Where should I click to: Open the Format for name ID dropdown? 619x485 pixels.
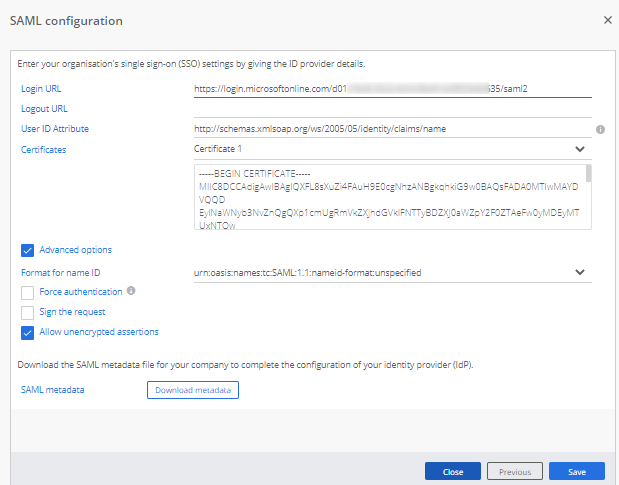pyautogui.click(x=579, y=272)
